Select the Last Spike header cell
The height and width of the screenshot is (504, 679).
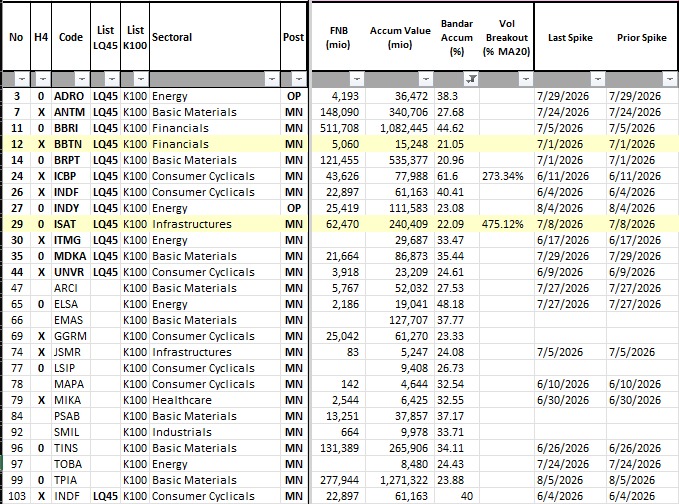click(570, 37)
